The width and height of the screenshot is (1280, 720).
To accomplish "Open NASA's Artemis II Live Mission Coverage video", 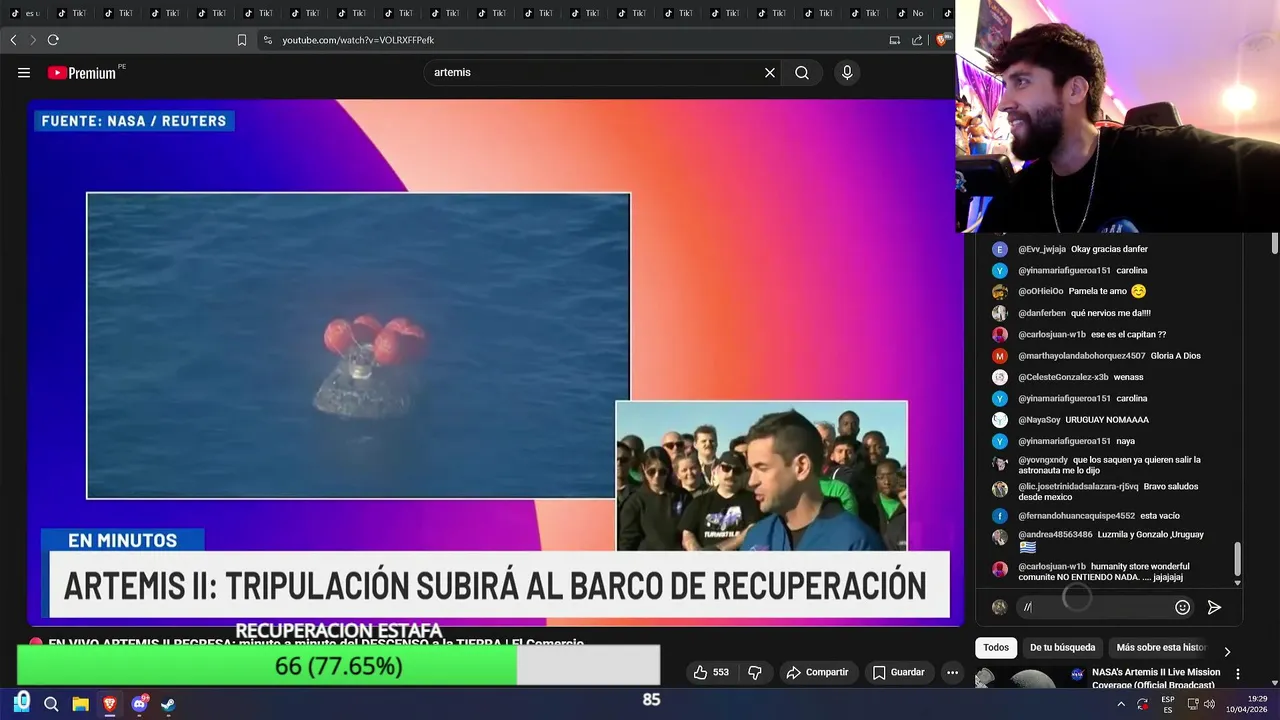I will tap(1156, 678).
